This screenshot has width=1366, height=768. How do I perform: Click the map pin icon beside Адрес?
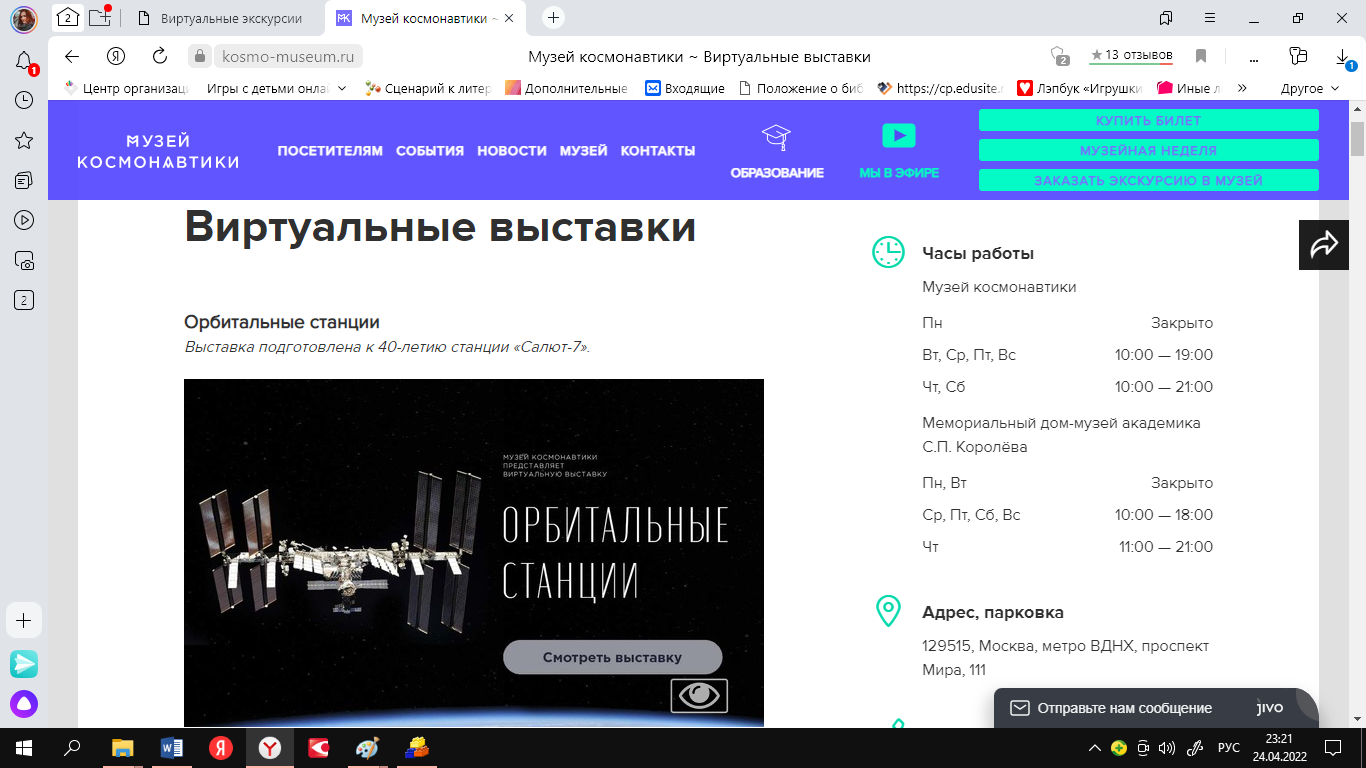[887, 611]
